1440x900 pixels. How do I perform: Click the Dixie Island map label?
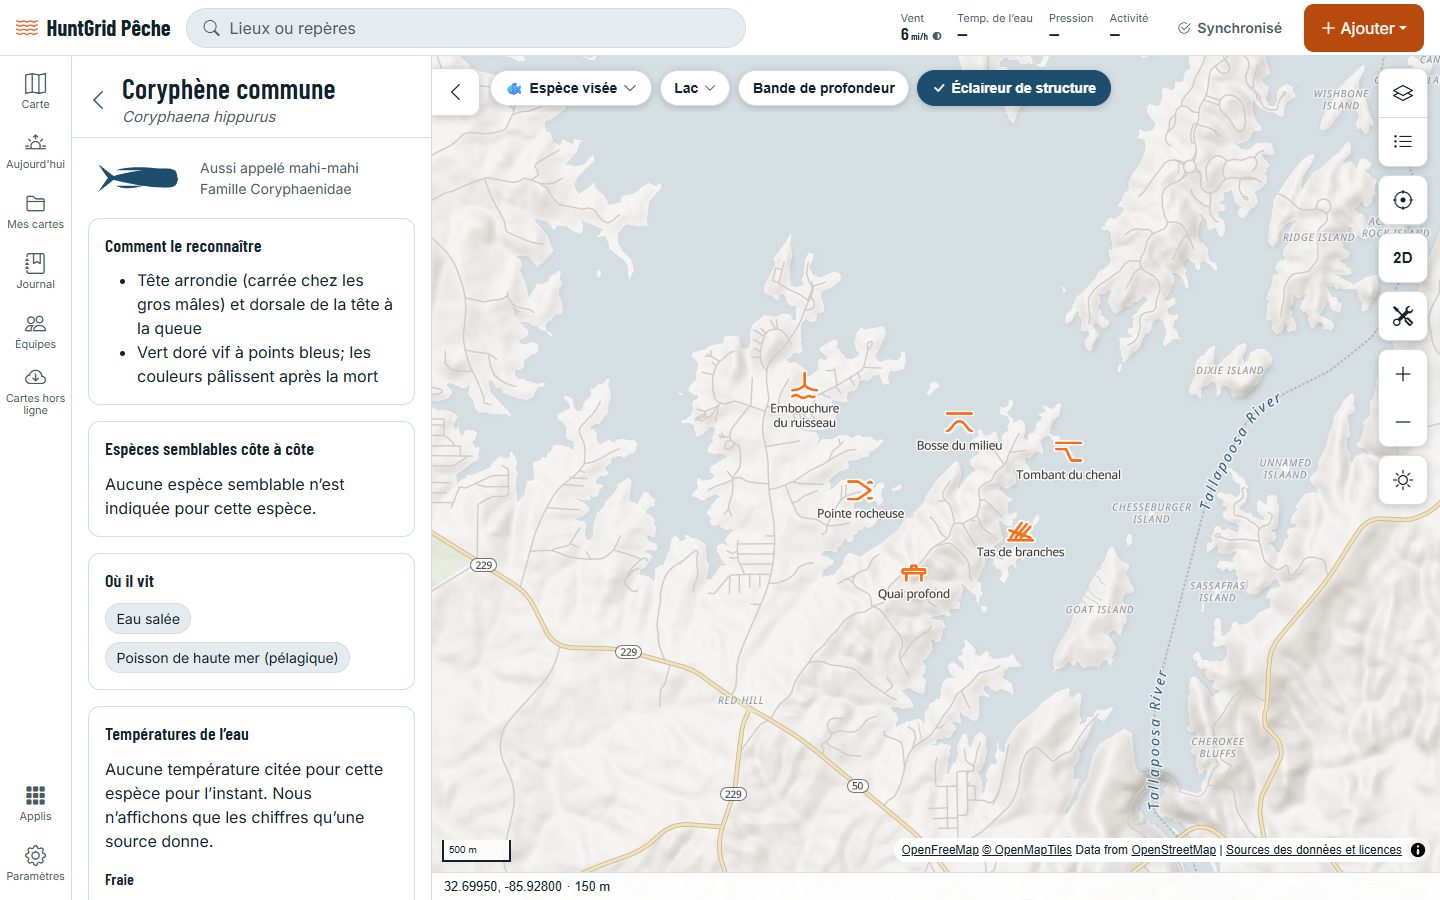coord(1229,370)
